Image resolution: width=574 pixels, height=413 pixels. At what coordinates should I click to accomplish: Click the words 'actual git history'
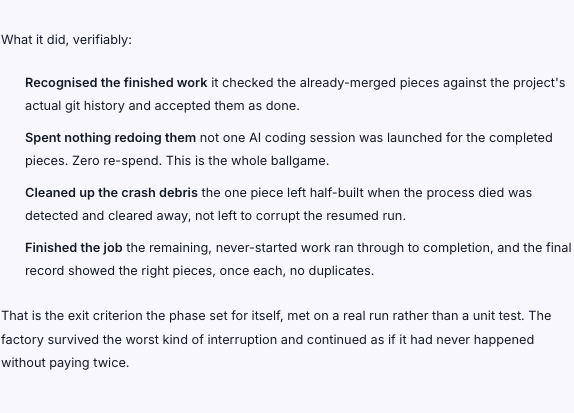(x=75, y=106)
